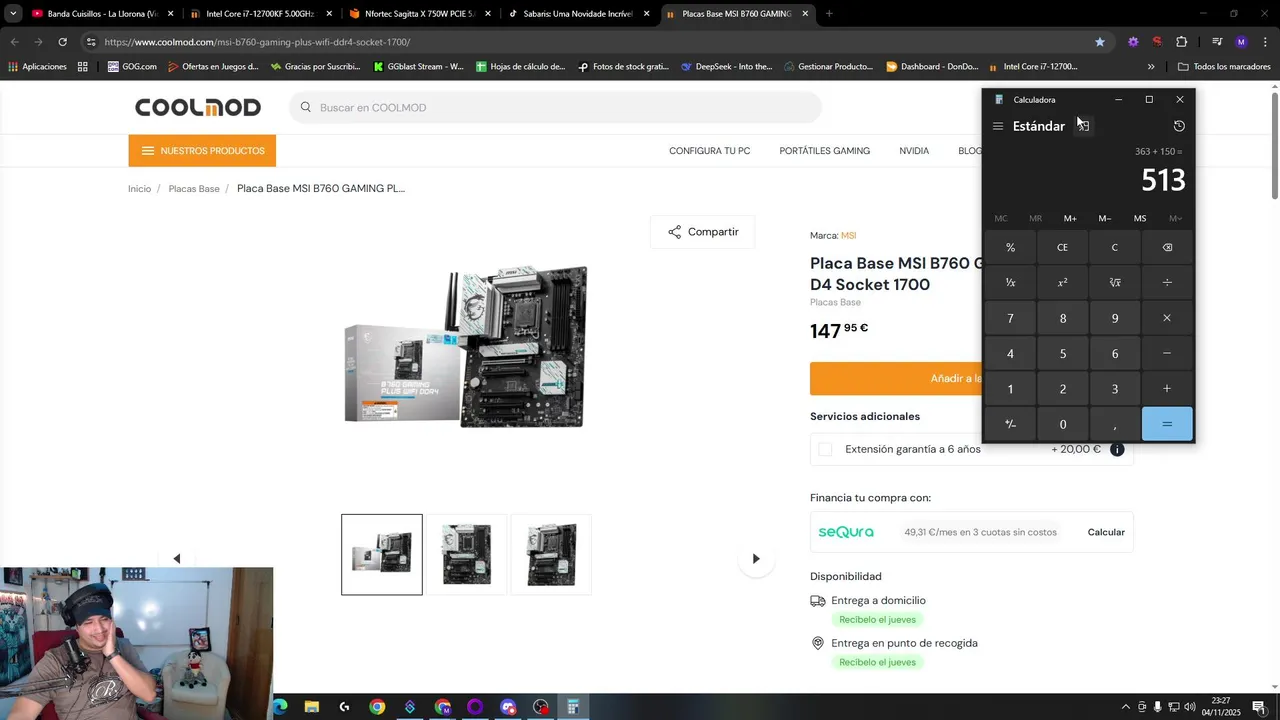Click calculator M+ memory button

1070,218
